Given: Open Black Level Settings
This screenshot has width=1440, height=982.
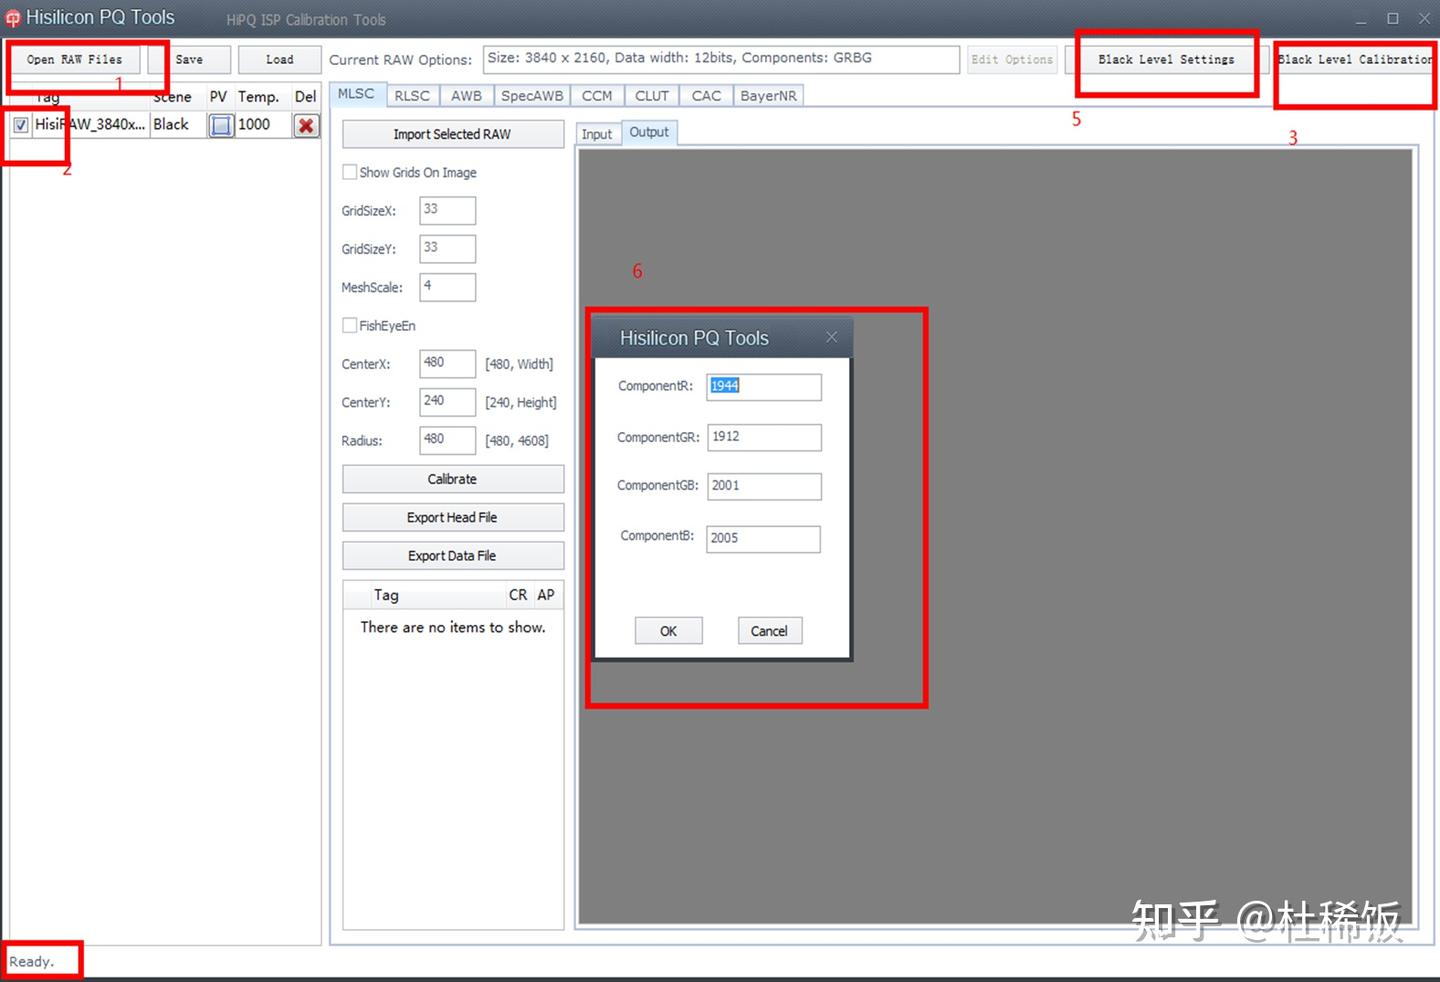Looking at the screenshot, I should pyautogui.click(x=1166, y=60).
